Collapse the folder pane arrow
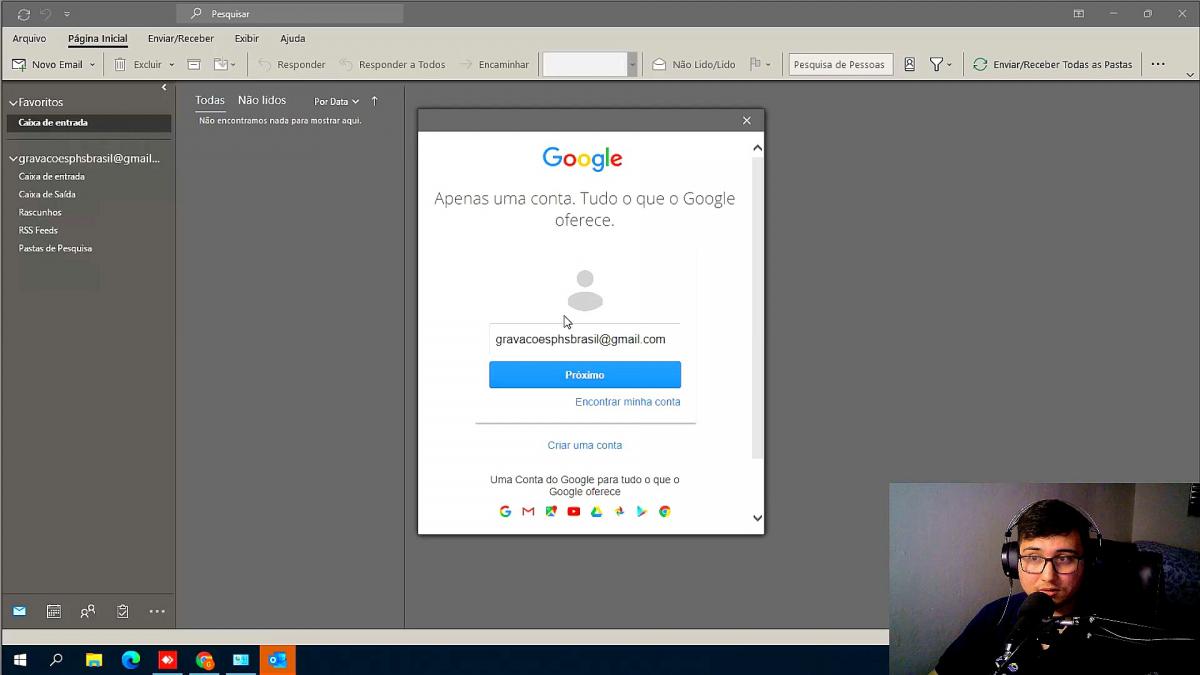Screen dimensions: 1200x675 click(164, 87)
